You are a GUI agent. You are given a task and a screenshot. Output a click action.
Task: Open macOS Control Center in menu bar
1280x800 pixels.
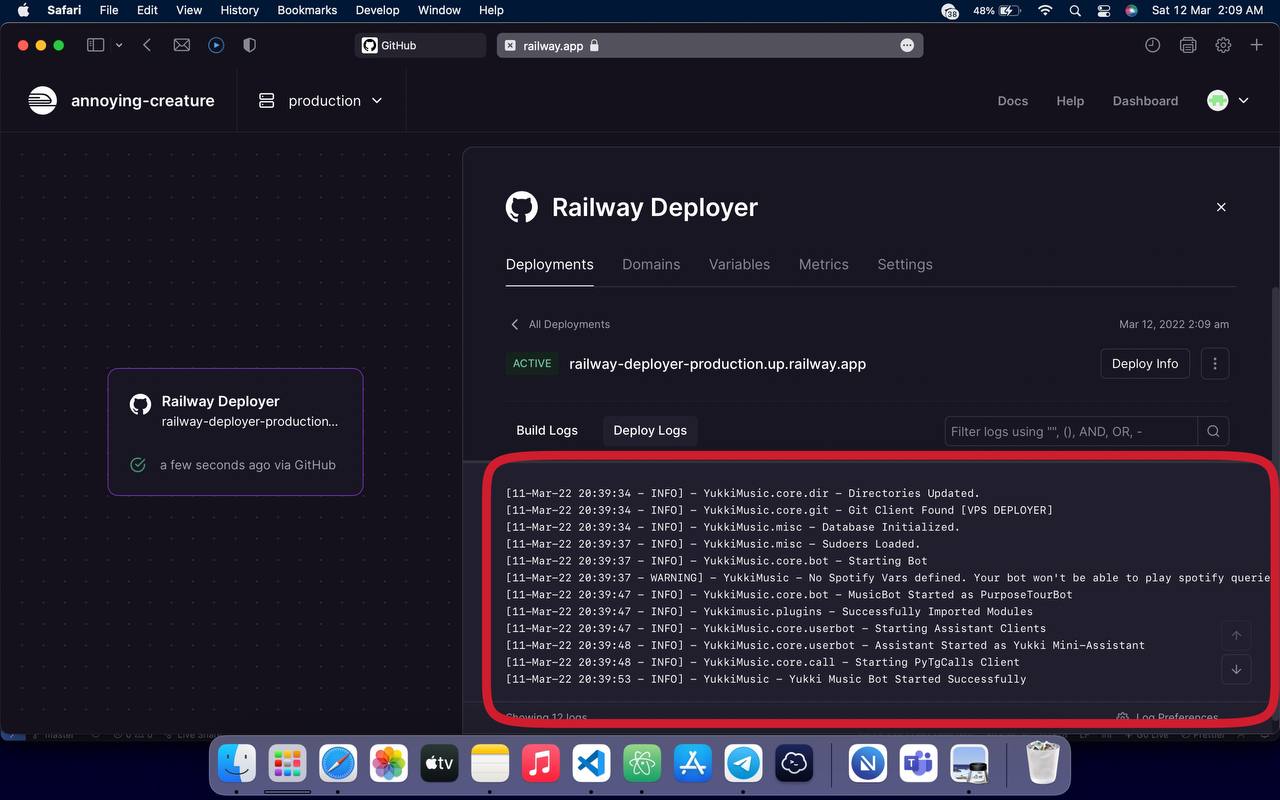[x=1103, y=10]
